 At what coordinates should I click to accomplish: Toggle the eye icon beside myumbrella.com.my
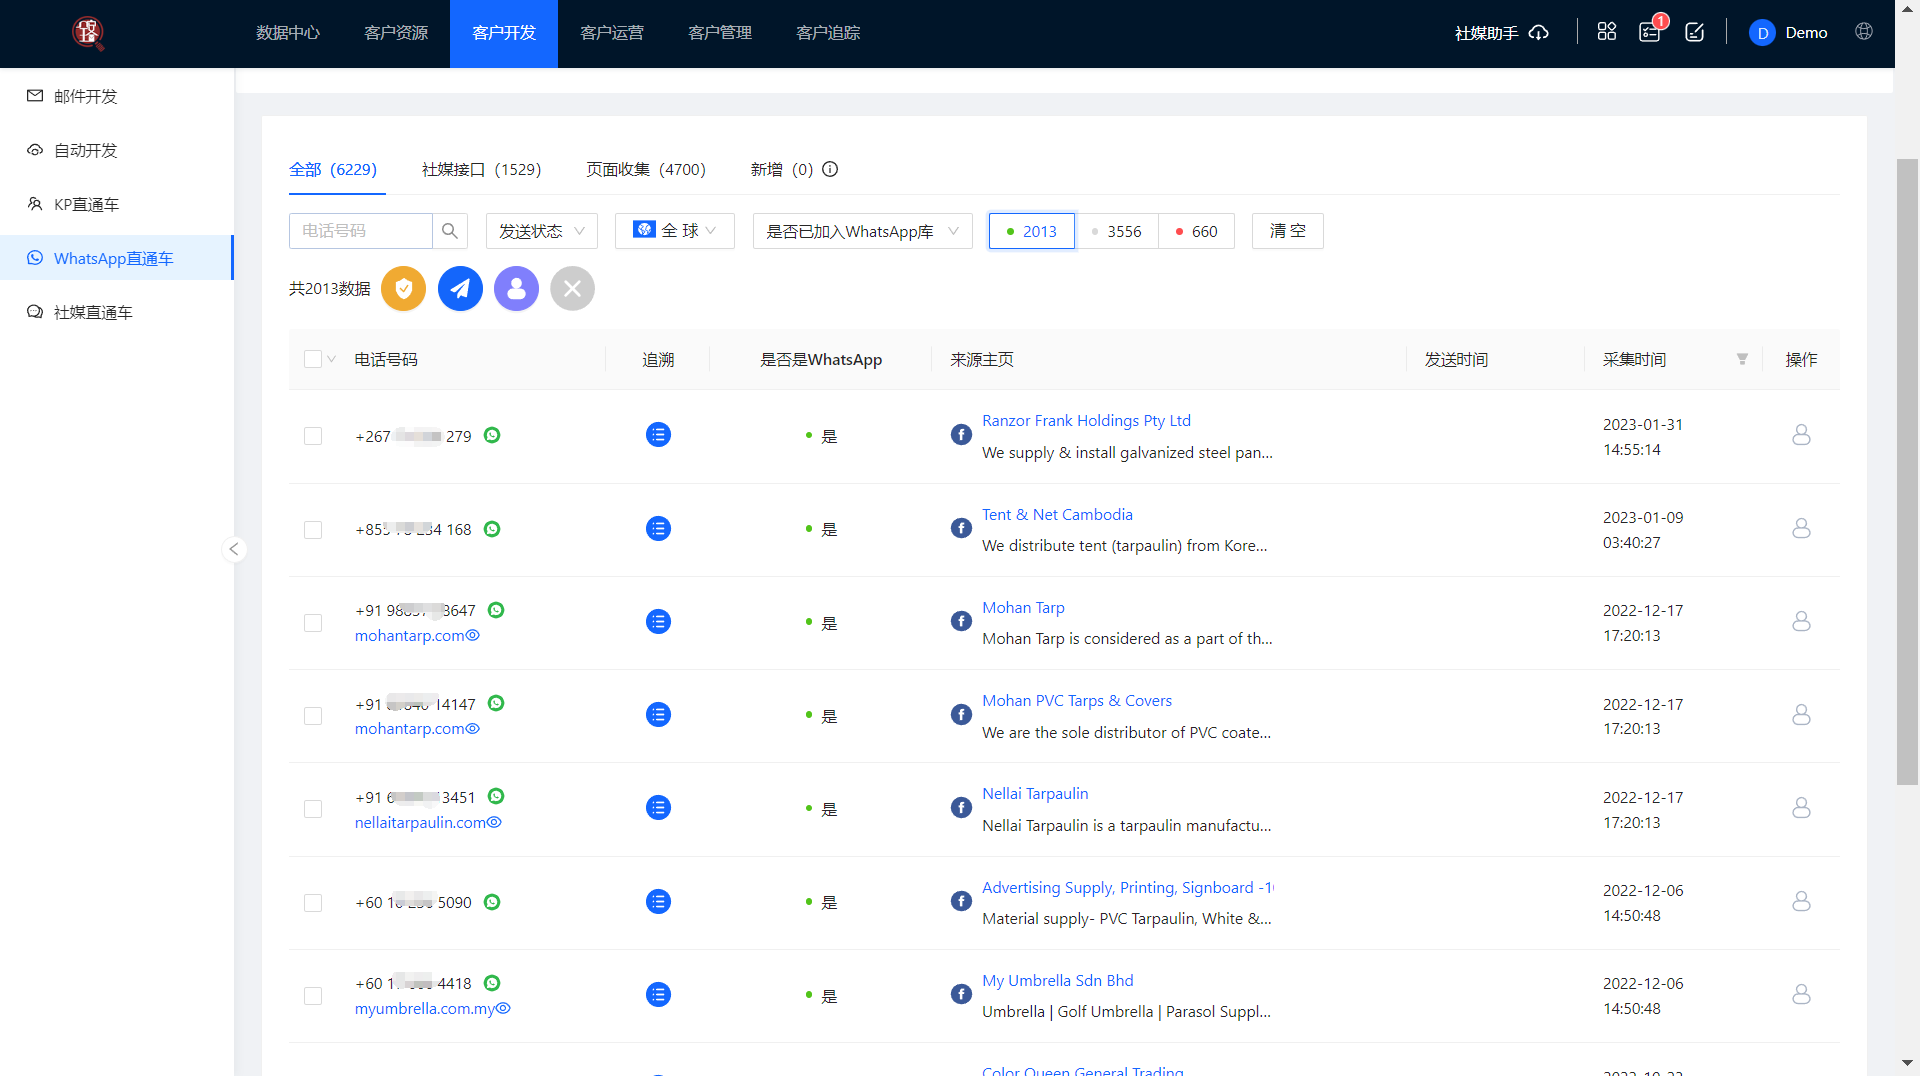click(x=504, y=1009)
